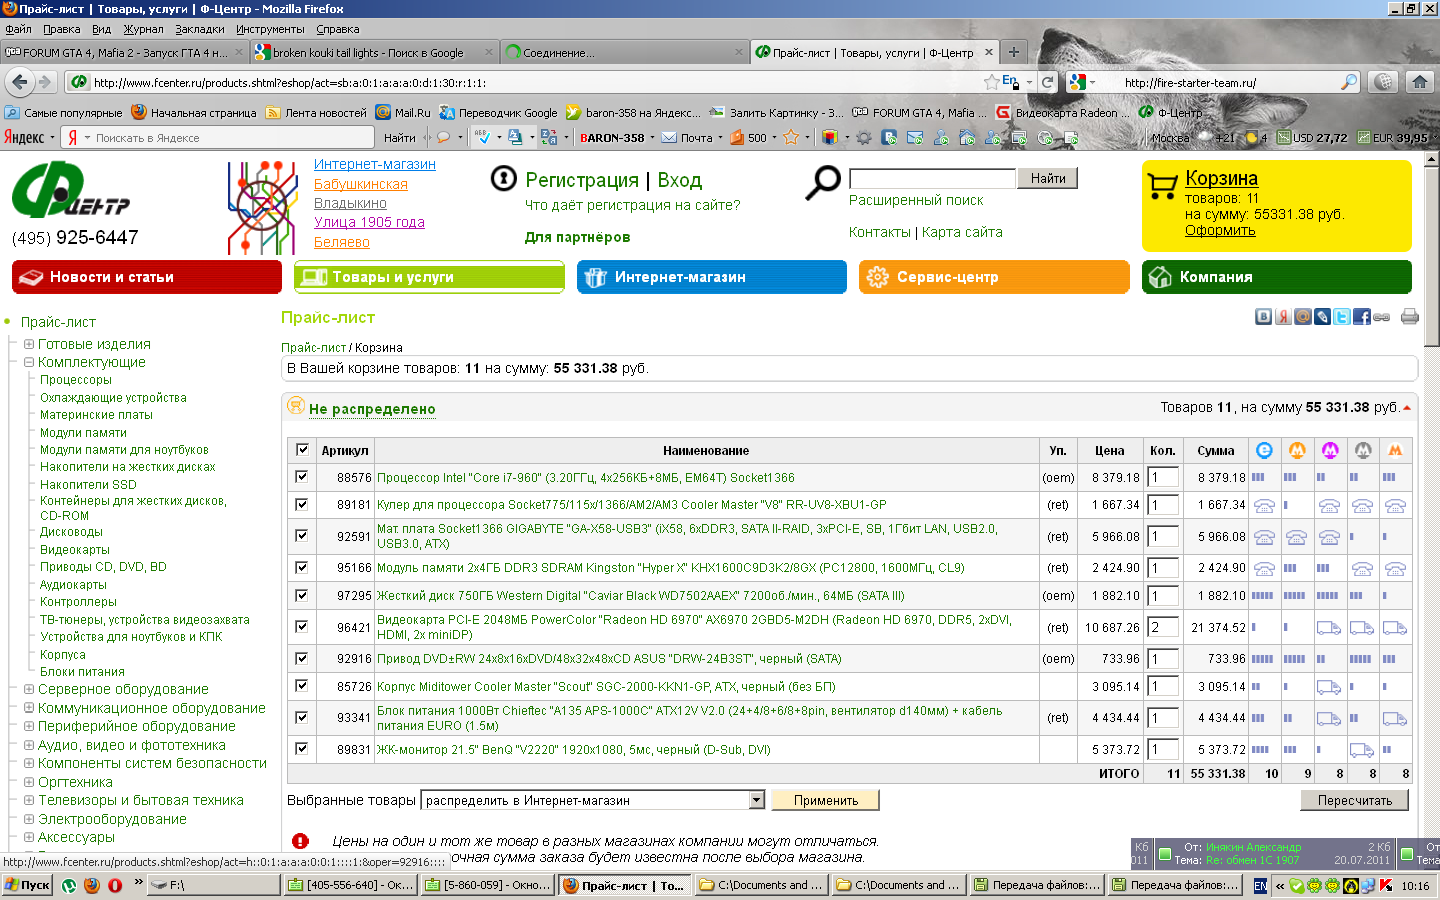1440x900 pixels.
Task: Click the browser search bar magnifier icon
Action: point(1350,82)
